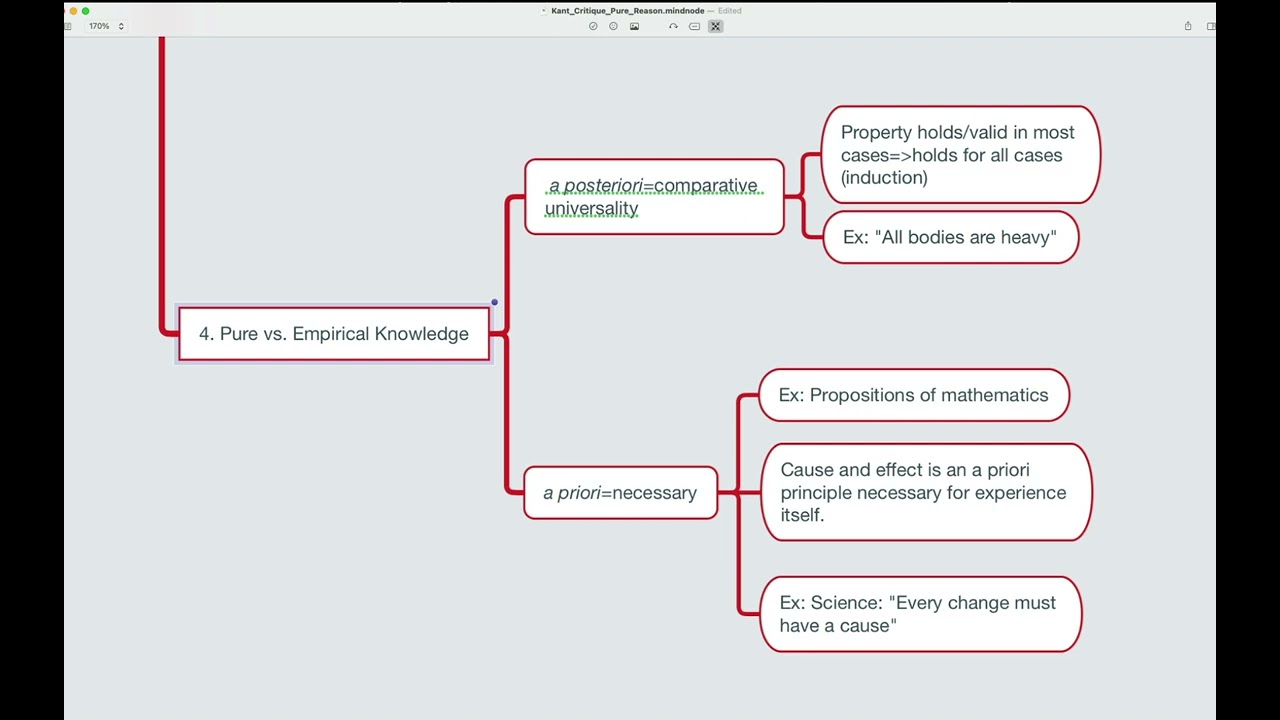Image resolution: width=1280 pixels, height=720 pixels.
Task: Select the 'a posteriori=comparative universality' node
Action: click(654, 197)
